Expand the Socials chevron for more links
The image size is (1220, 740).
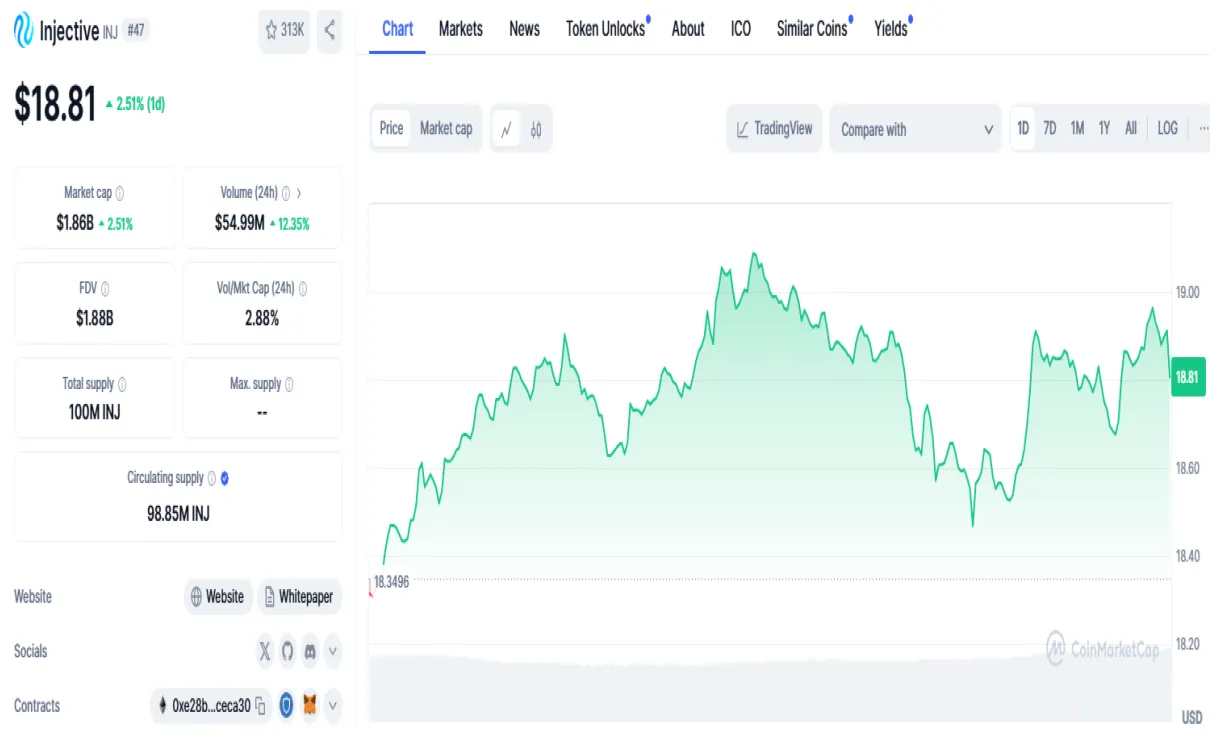(x=333, y=652)
